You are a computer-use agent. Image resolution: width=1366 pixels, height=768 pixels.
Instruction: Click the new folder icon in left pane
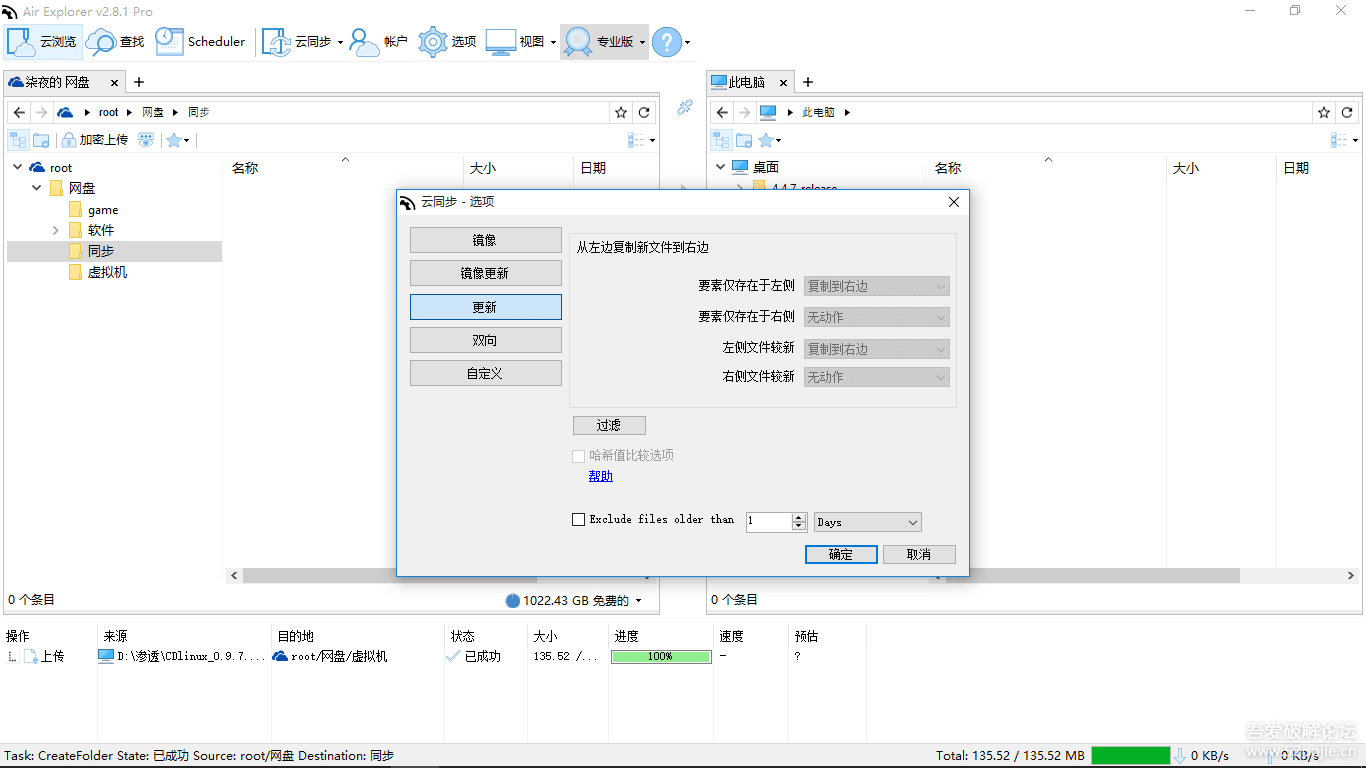coord(41,140)
